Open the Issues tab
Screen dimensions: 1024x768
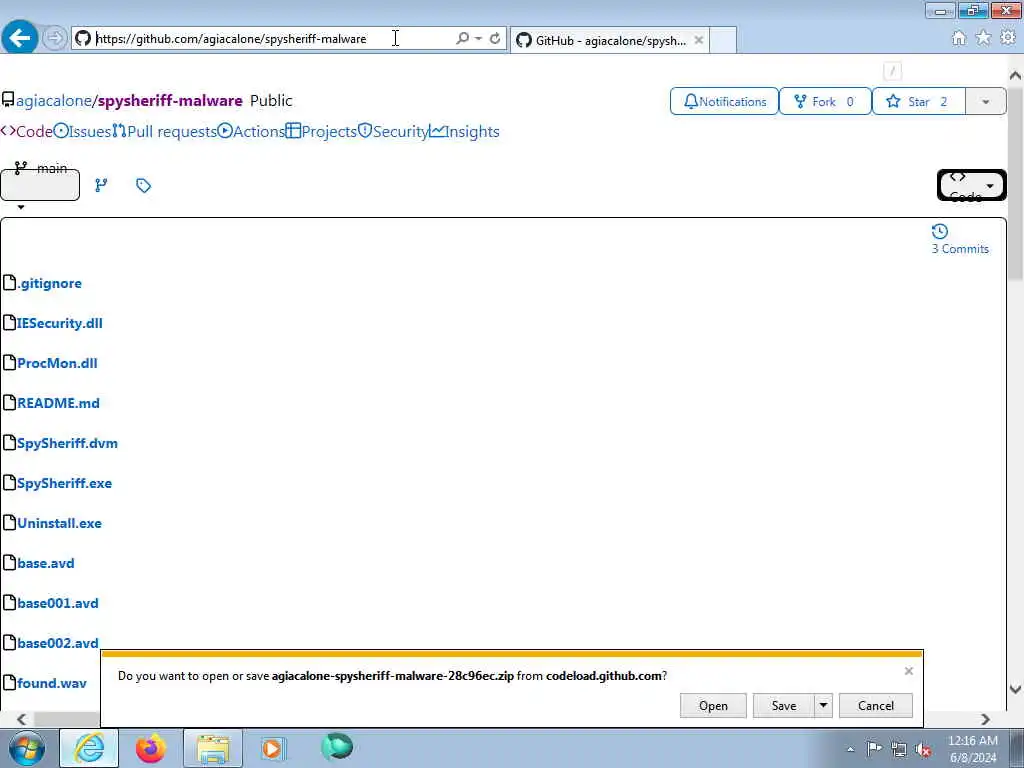[x=82, y=131]
